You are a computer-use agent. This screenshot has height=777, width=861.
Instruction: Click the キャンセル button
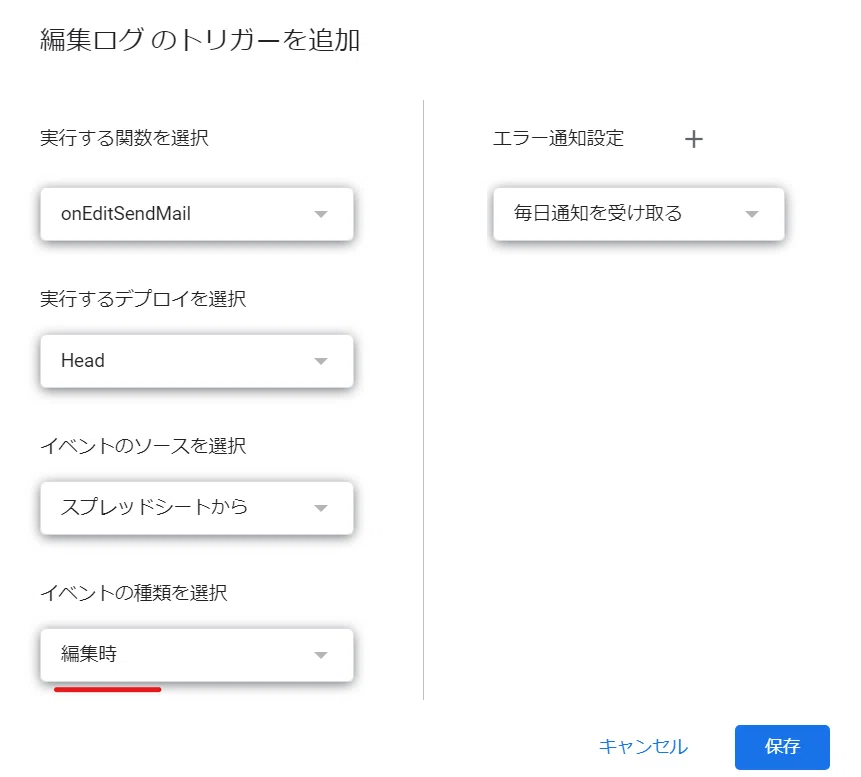coord(643,746)
